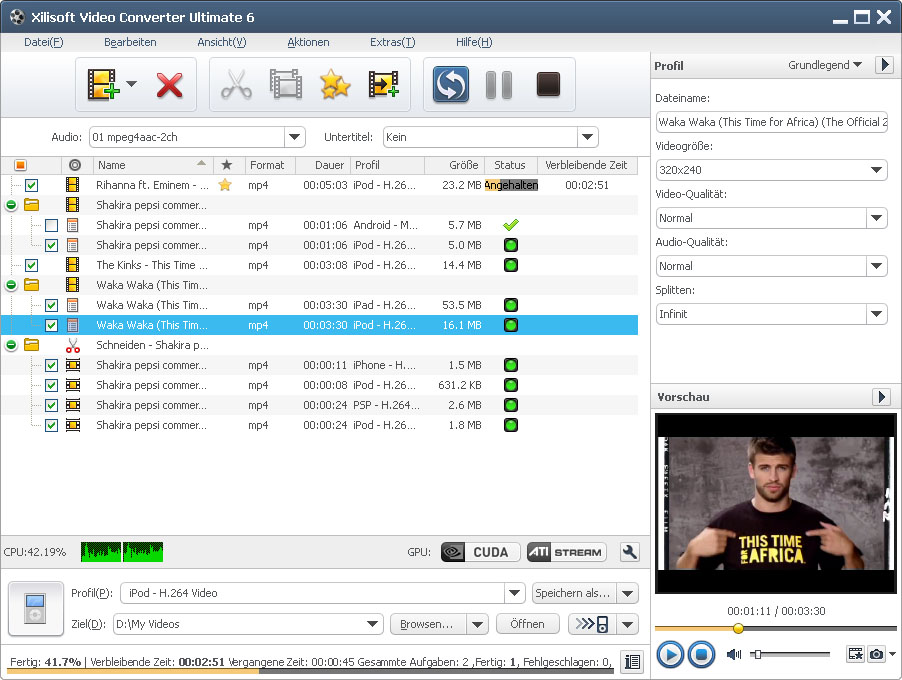
Task: Click the Öffnen button
Action: point(528,624)
